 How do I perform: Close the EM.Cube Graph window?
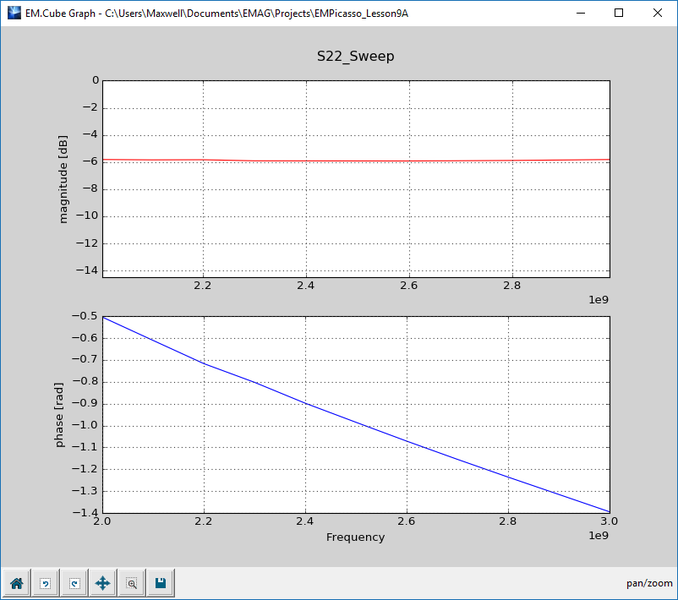point(657,13)
